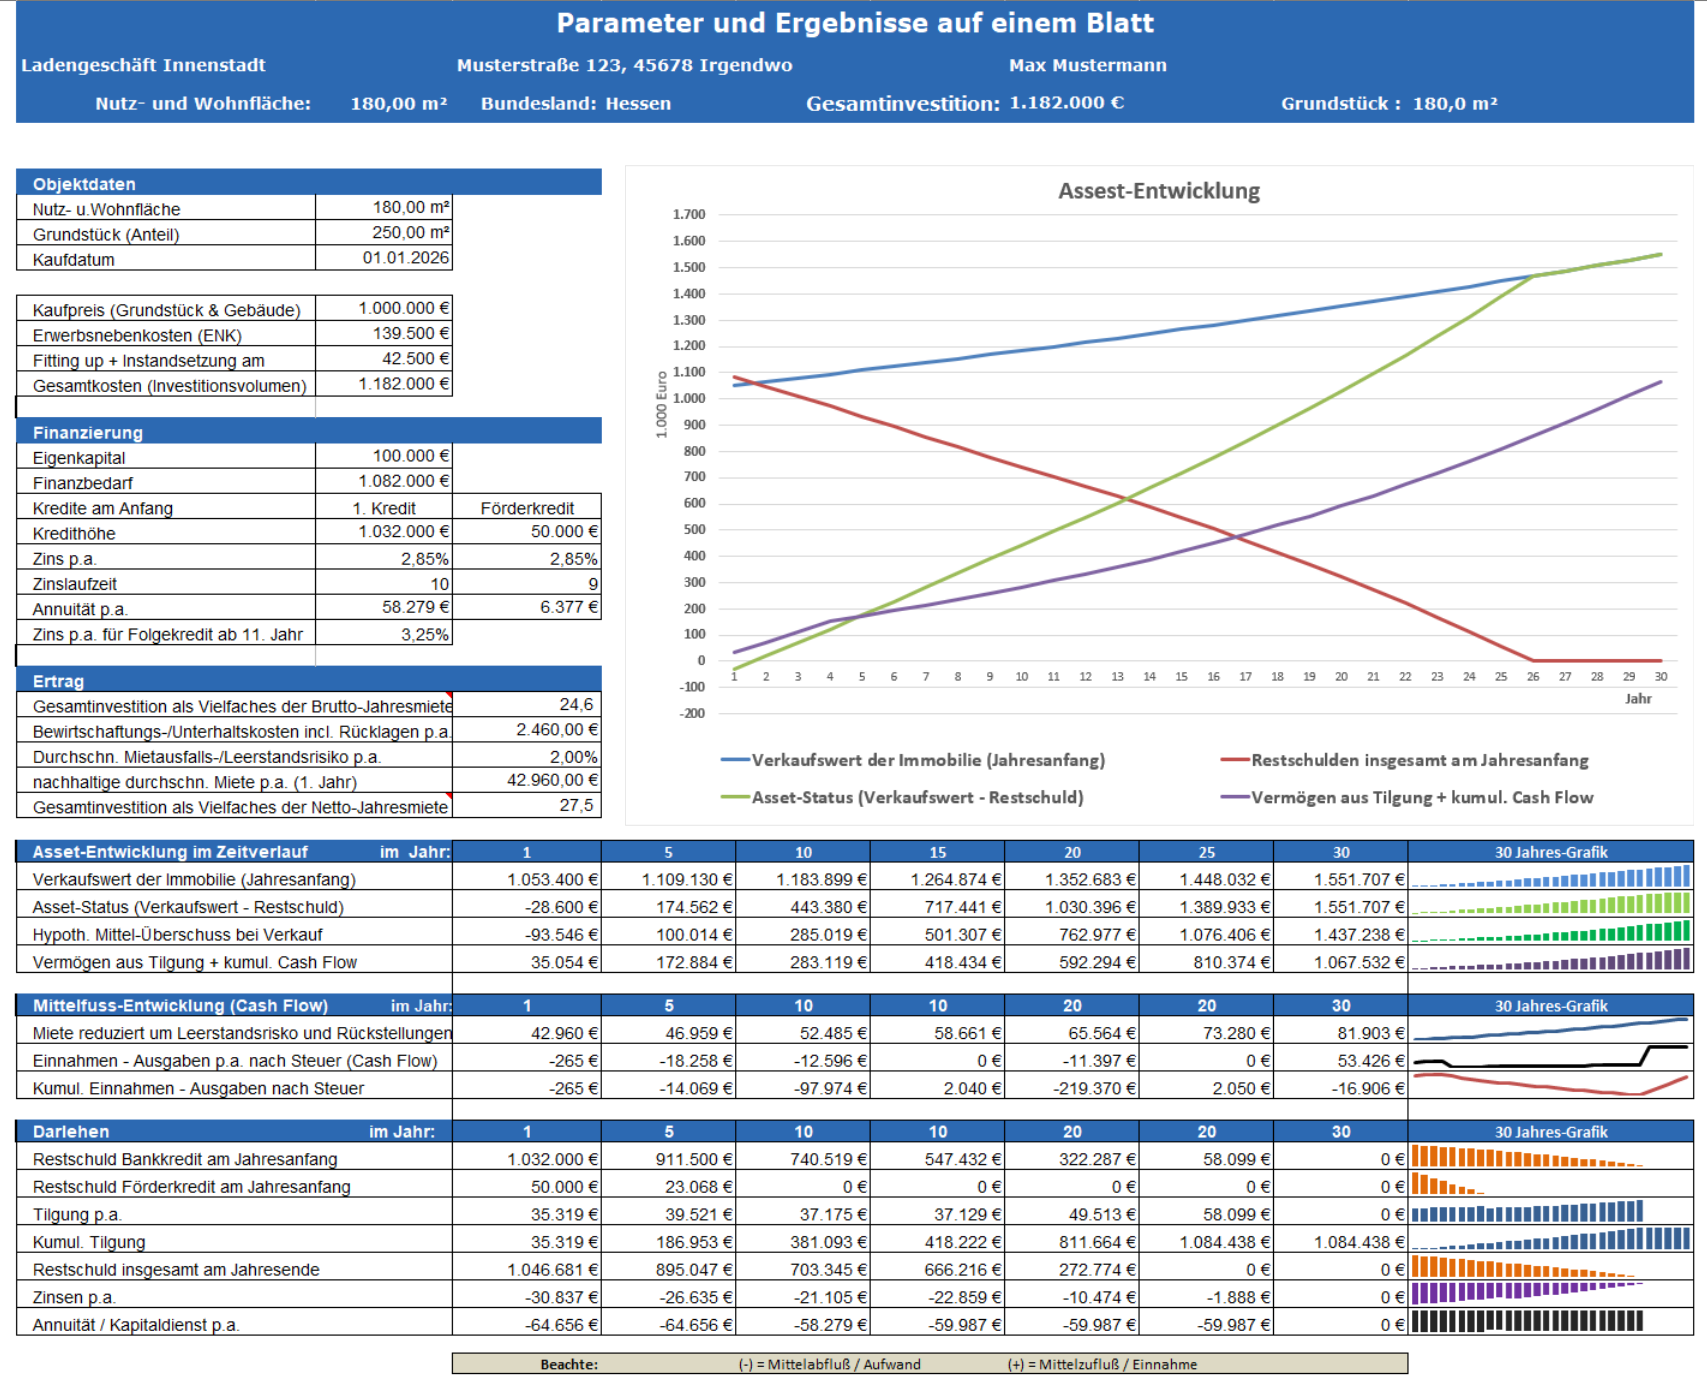Click Verkaufswert year 30 value 1.551.707 €
The width and height of the screenshot is (1707, 1380).
tap(1341, 880)
